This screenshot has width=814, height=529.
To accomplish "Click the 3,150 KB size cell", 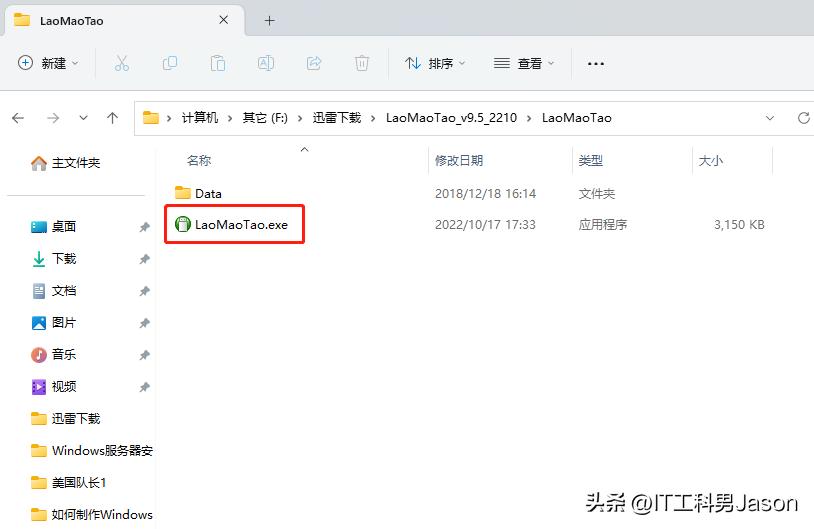I will pos(739,225).
